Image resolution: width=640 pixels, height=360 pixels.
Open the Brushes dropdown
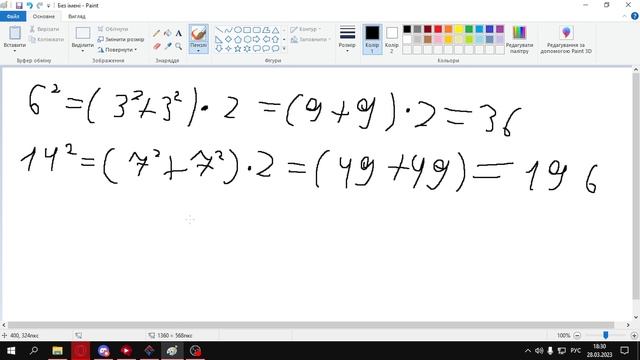(198, 50)
